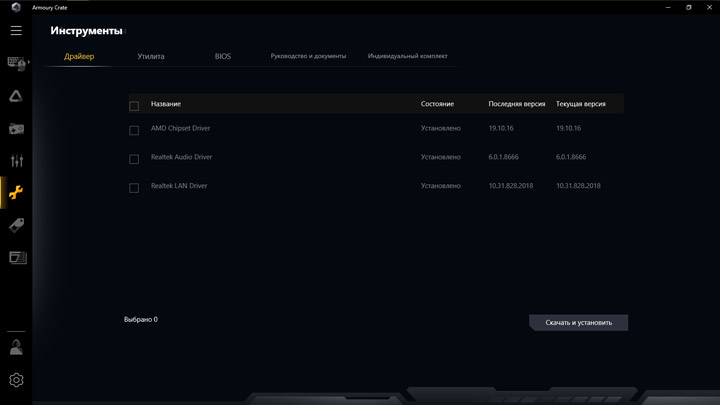720x405 pixels.
Task: Open the user account profile icon
Action: pyautogui.click(x=17, y=347)
